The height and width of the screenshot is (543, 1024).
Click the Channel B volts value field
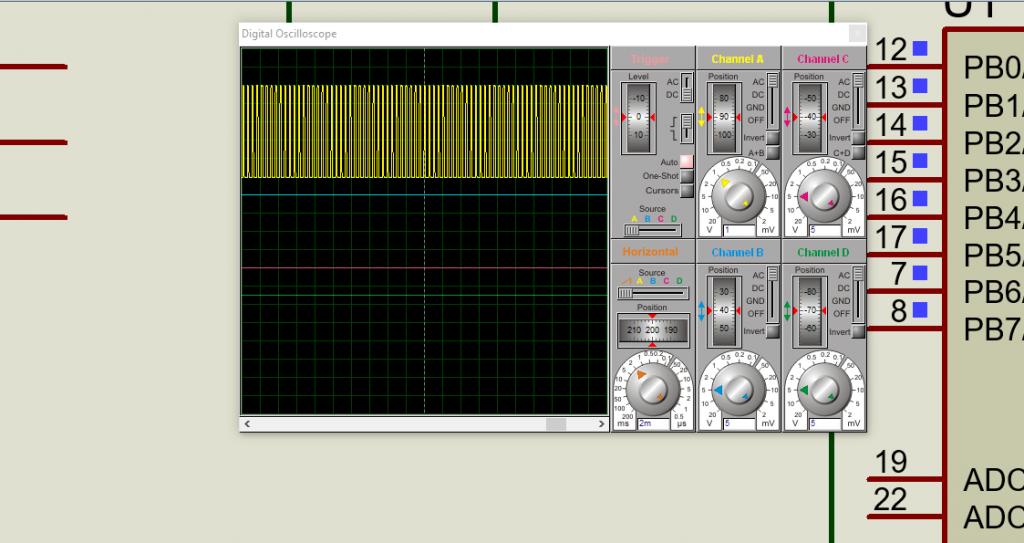pos(739,423)
